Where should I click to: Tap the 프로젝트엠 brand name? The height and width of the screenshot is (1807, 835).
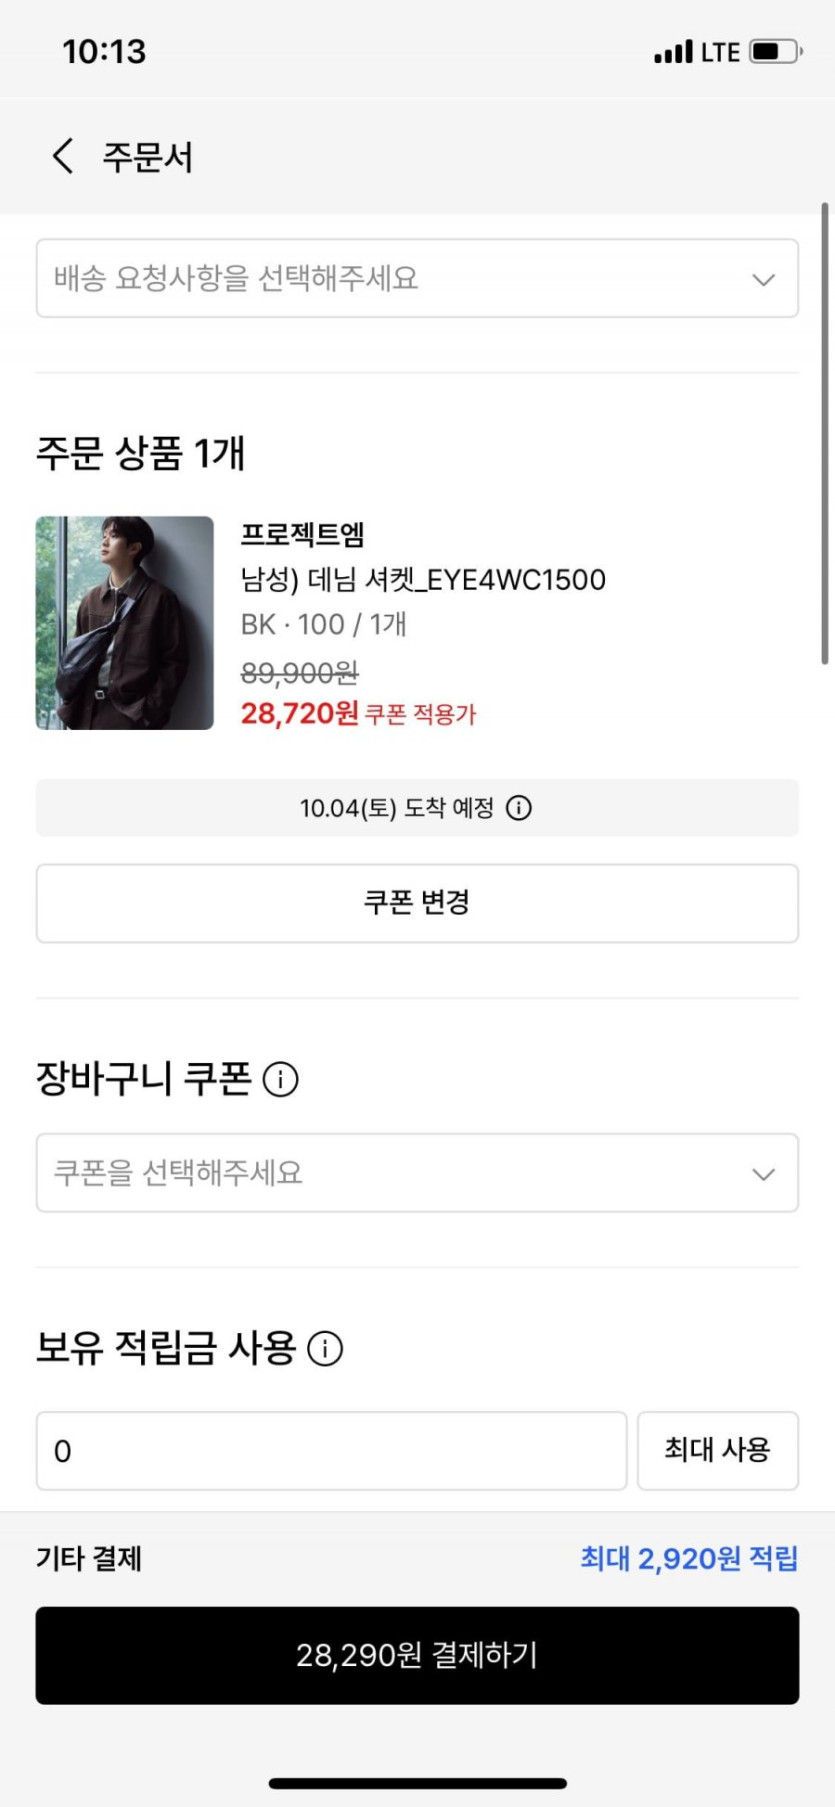(x=303, y=535)
